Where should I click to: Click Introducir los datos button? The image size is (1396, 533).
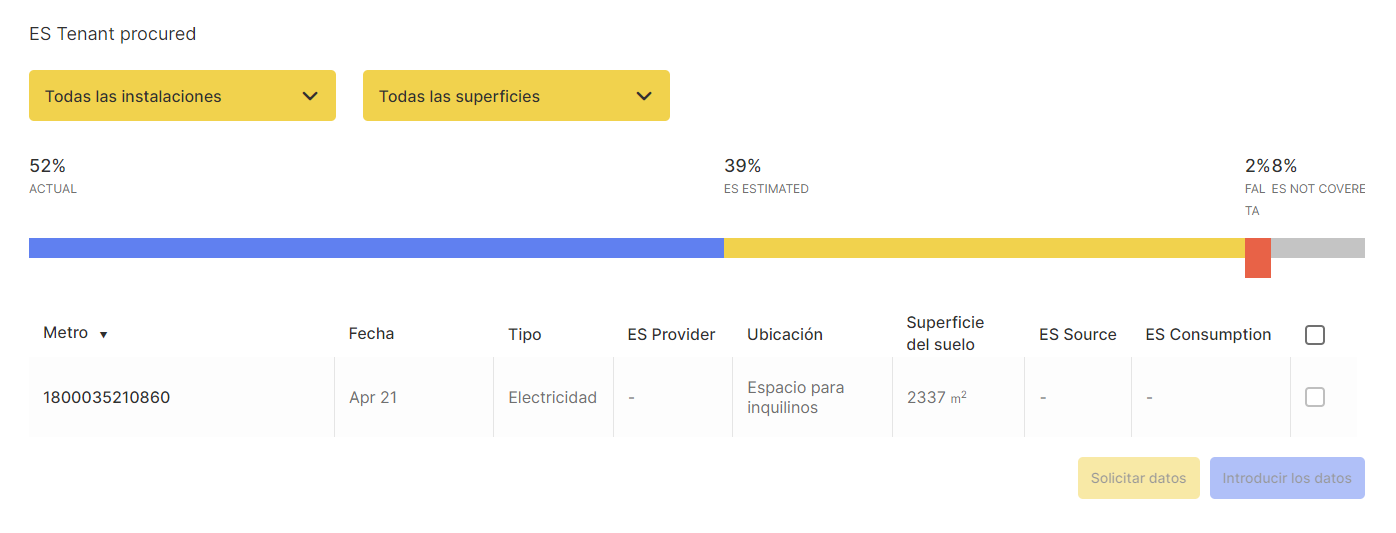point(1286,478)
